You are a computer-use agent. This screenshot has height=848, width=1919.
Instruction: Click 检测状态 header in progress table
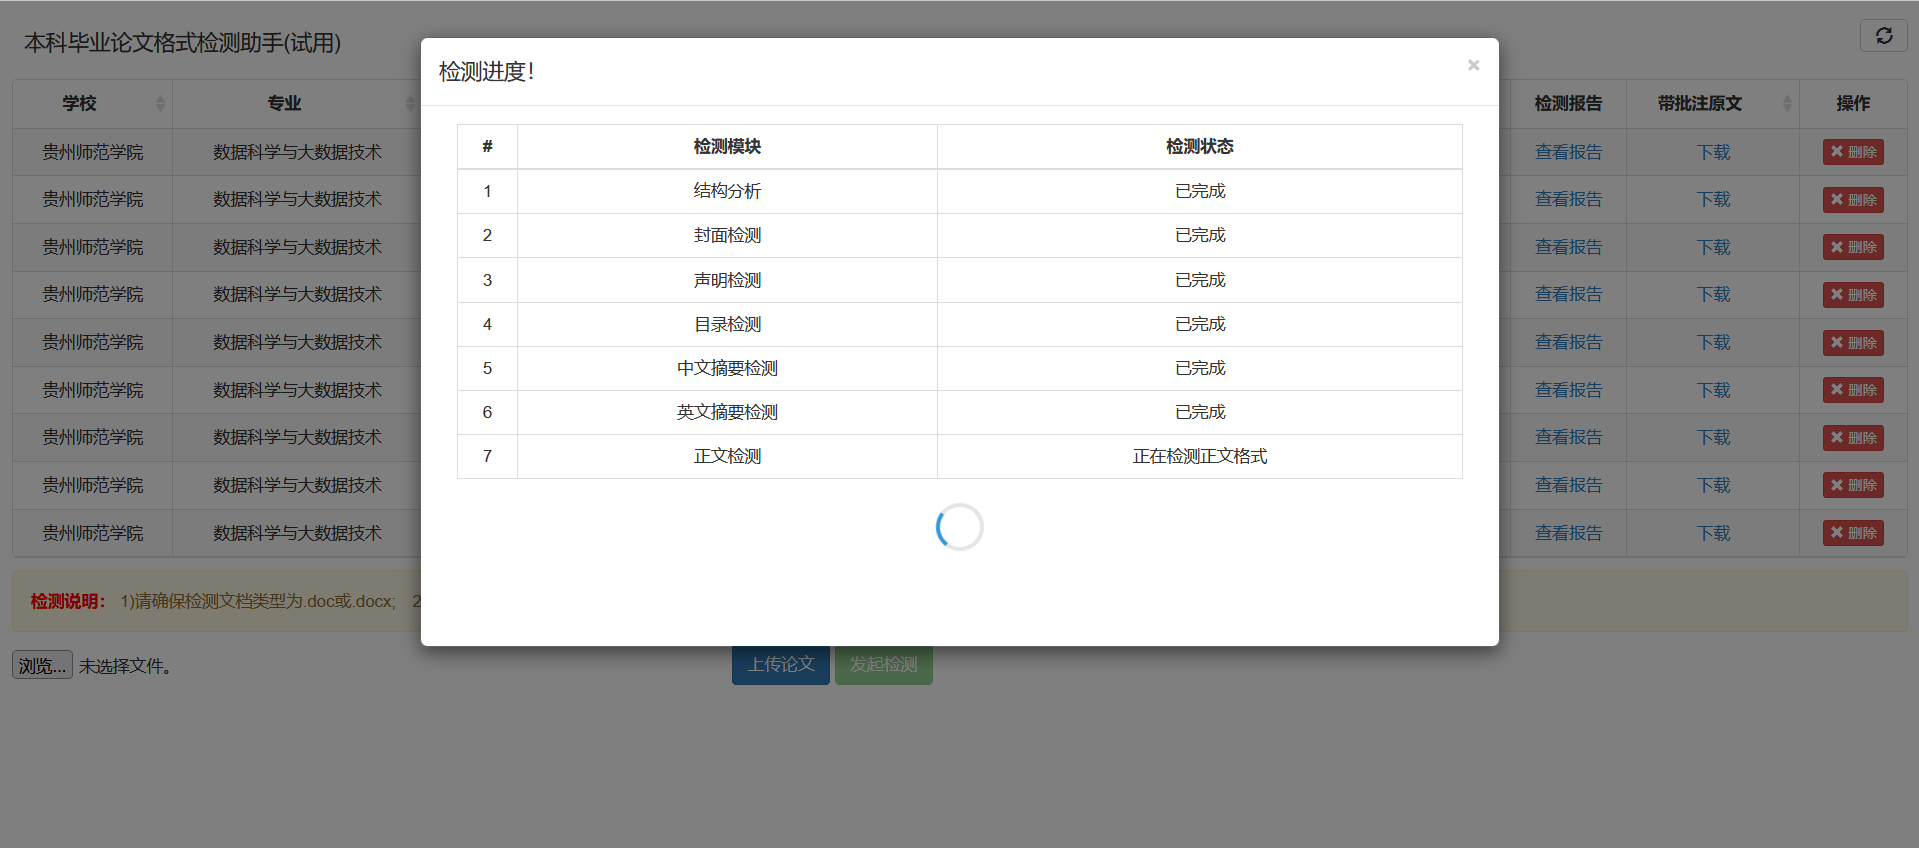coord(1199,147)
